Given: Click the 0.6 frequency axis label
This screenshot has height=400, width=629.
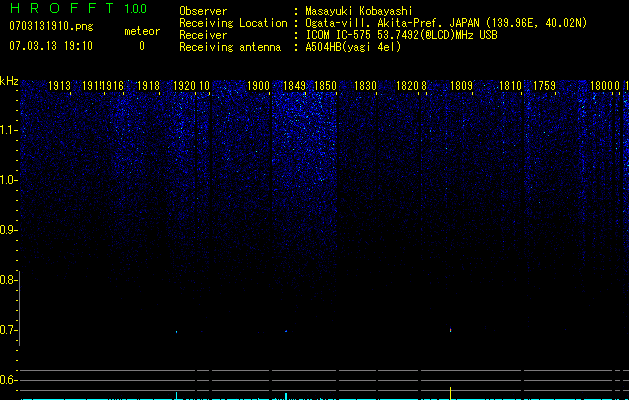Looking at the screenshot, I should (8, 380).
